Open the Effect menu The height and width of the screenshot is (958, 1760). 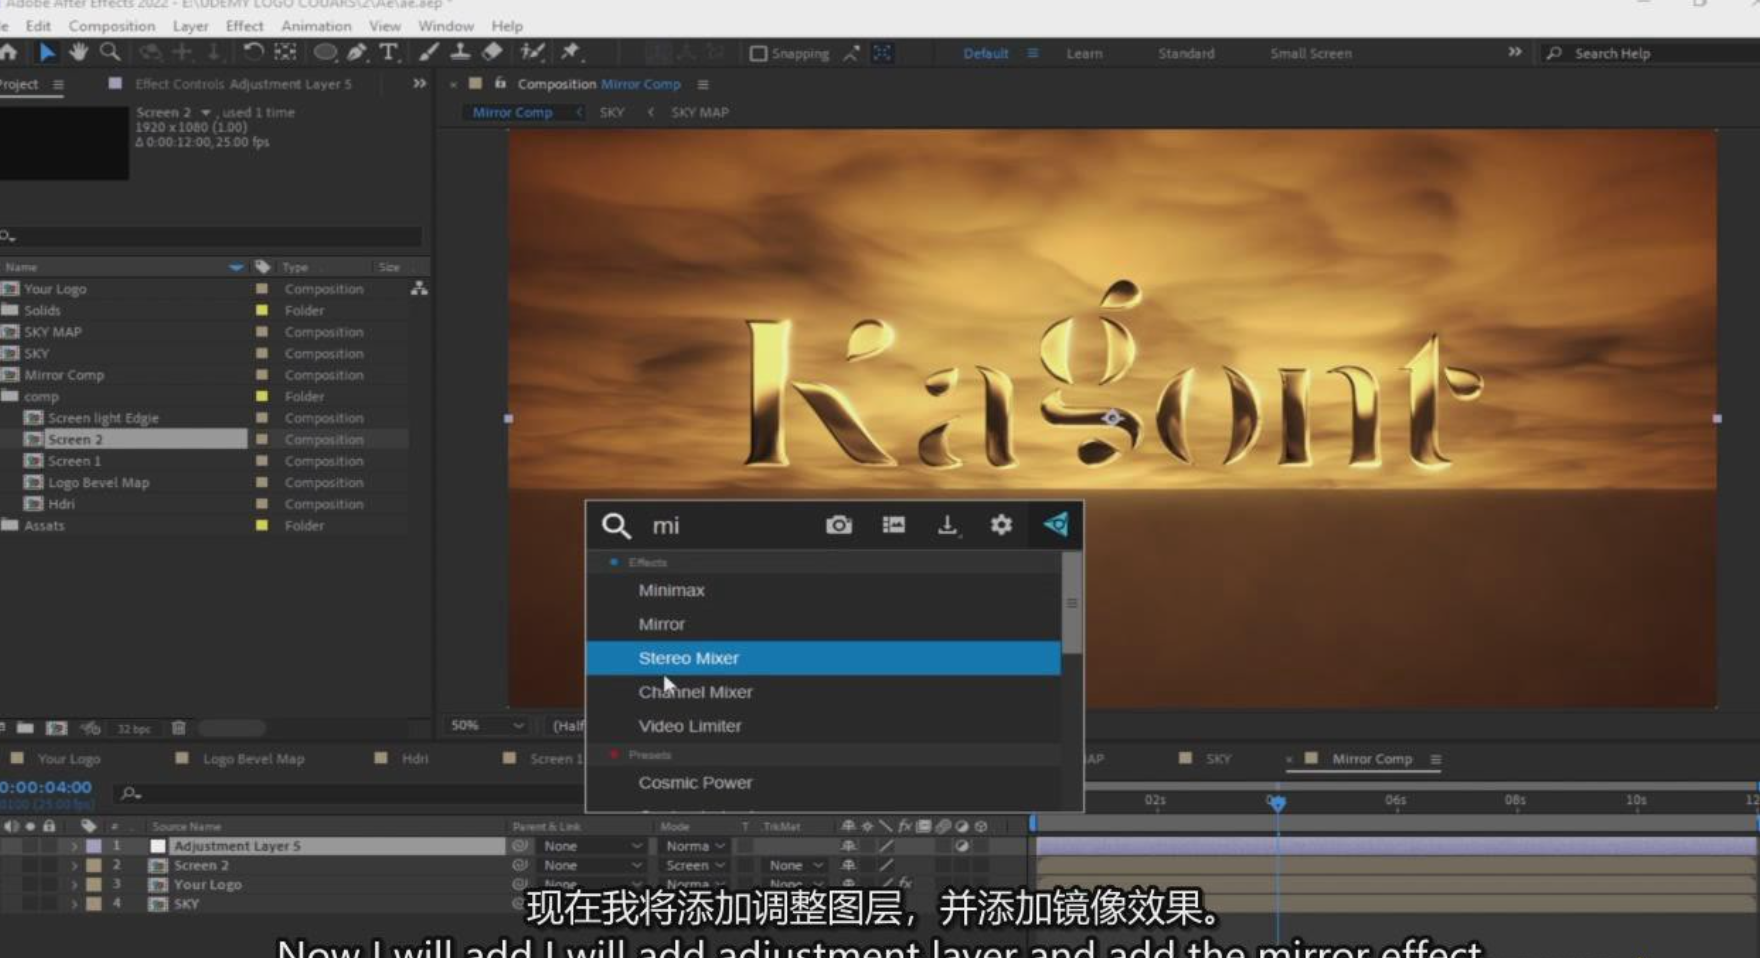244,26
